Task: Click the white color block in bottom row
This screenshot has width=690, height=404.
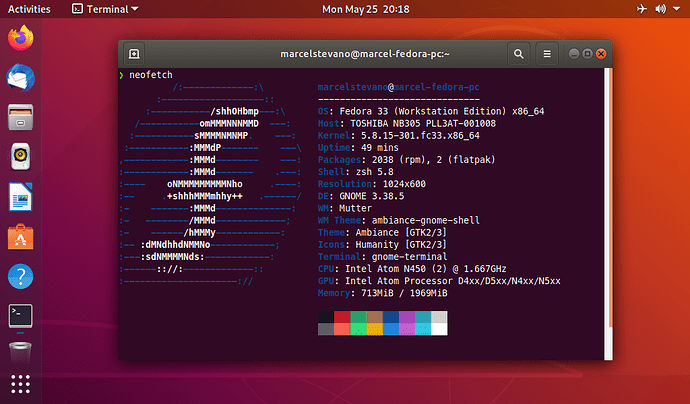Action: tap(439, 329)
